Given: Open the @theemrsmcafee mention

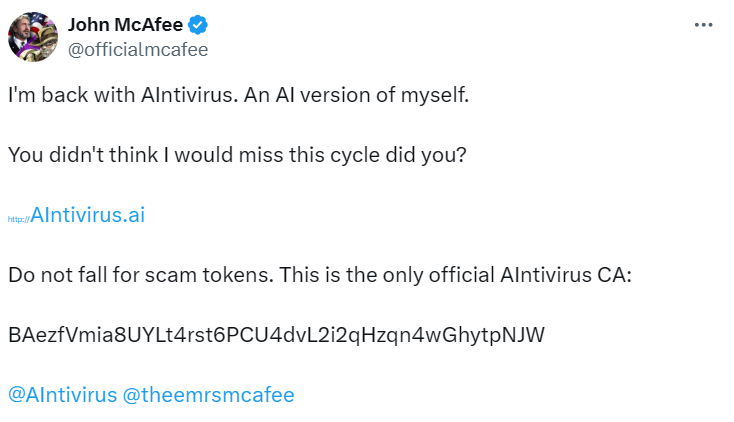Looking at the screenshot, I should pyautogui.click(x=208, y=394).
